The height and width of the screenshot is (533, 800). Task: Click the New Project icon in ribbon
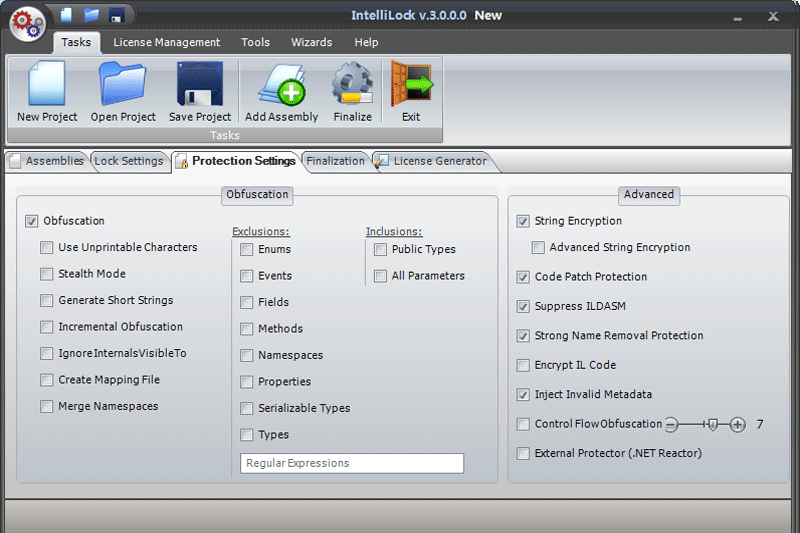tap(47, 84)
